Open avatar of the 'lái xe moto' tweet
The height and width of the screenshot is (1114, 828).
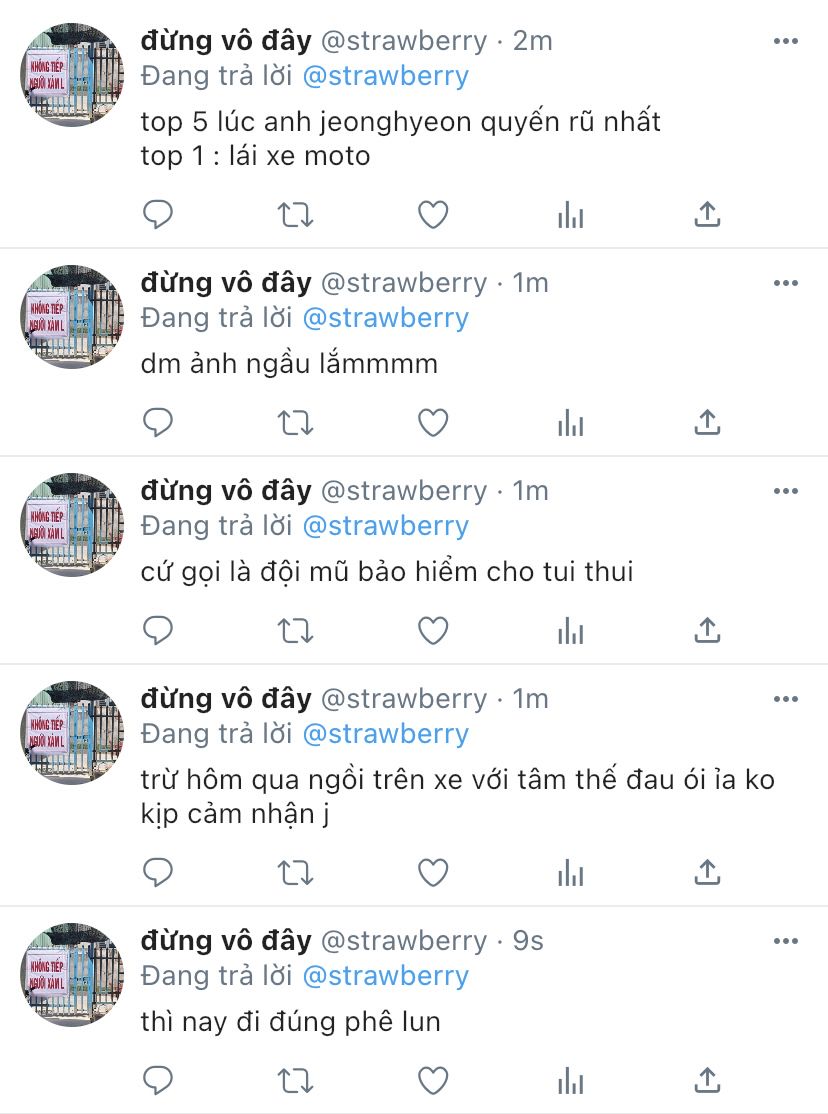pos(72,75)
